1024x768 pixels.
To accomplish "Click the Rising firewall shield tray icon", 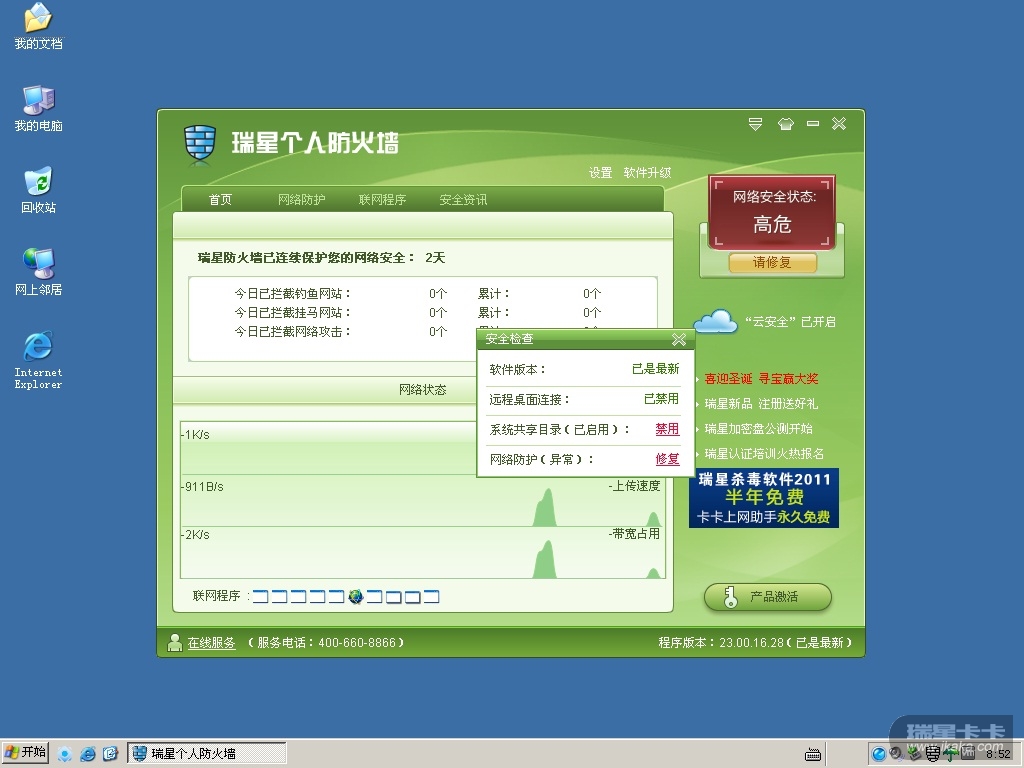I will click(x=933, y=754).
